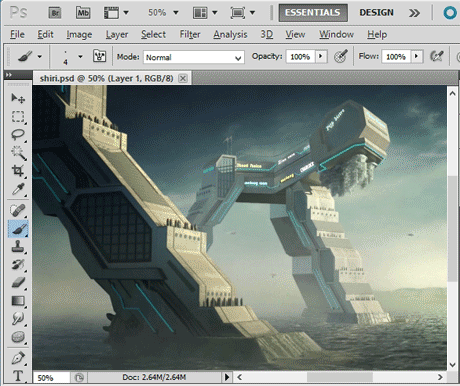Screen dimensions: 460x386
Task: Select the Sponge tool
Action: tap(18, 337)
